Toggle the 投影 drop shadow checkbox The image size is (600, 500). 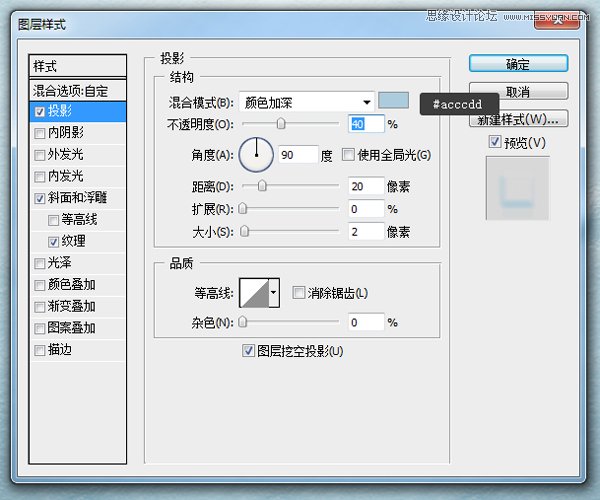coord(40,112)
